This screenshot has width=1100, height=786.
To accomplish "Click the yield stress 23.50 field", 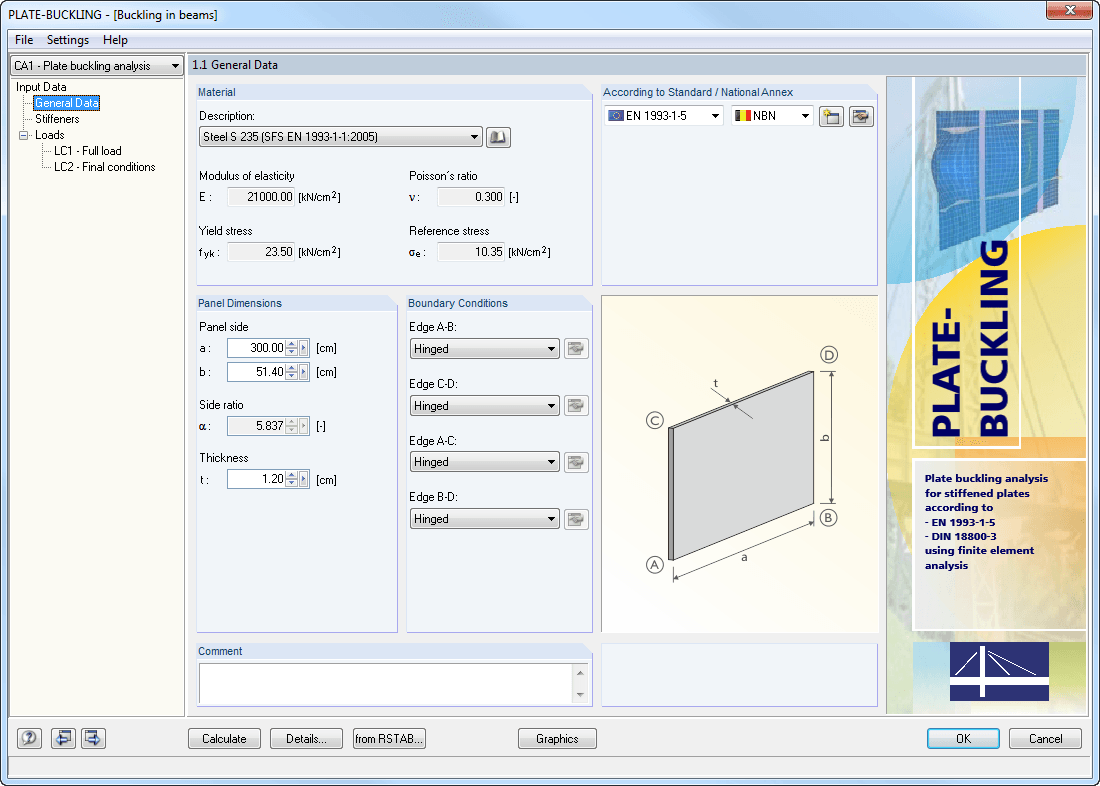I will pyautogui.click(x=261, y=252).
